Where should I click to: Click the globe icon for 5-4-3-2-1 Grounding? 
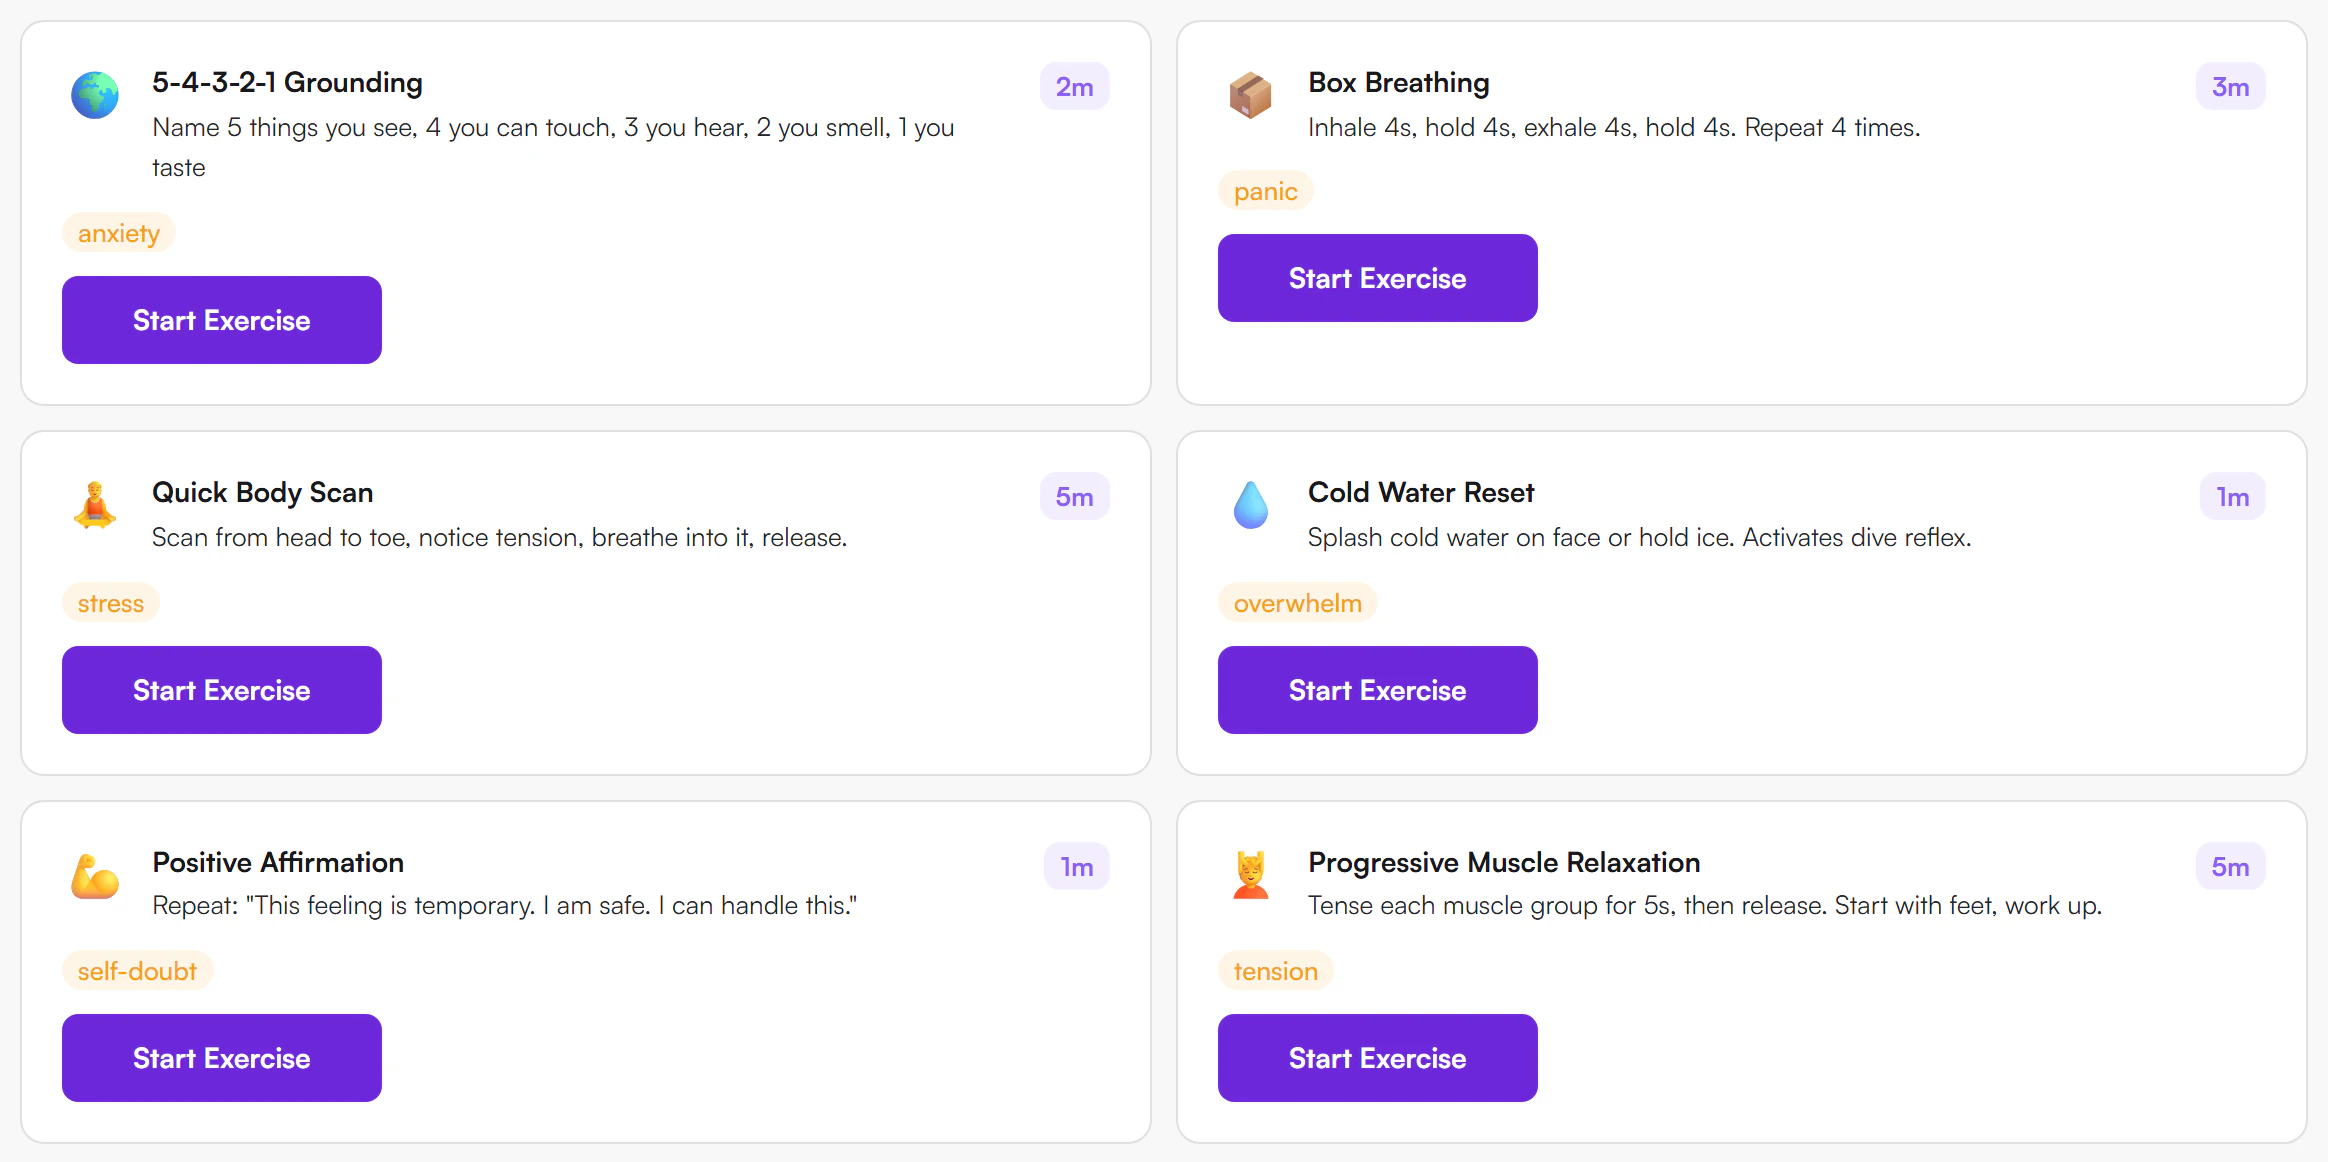[95, 95]
